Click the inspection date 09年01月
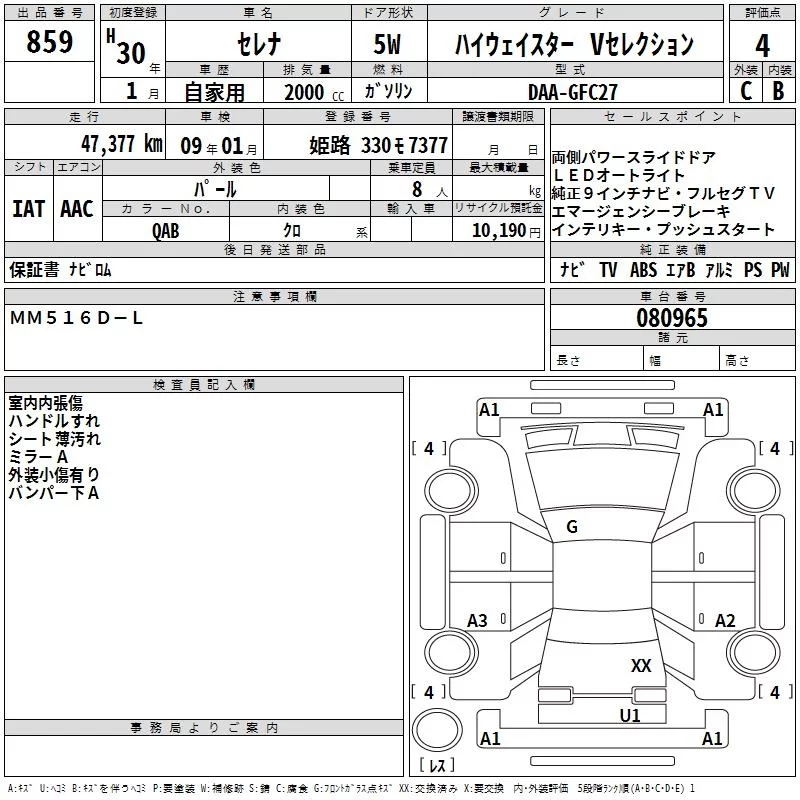This screenshot has height=800, width=800. click(x=219, y=146)
